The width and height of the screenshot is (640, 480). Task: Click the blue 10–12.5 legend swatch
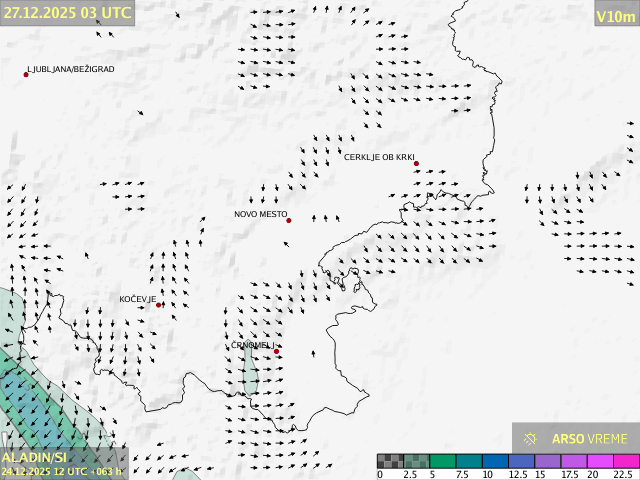tap(494, 461)
